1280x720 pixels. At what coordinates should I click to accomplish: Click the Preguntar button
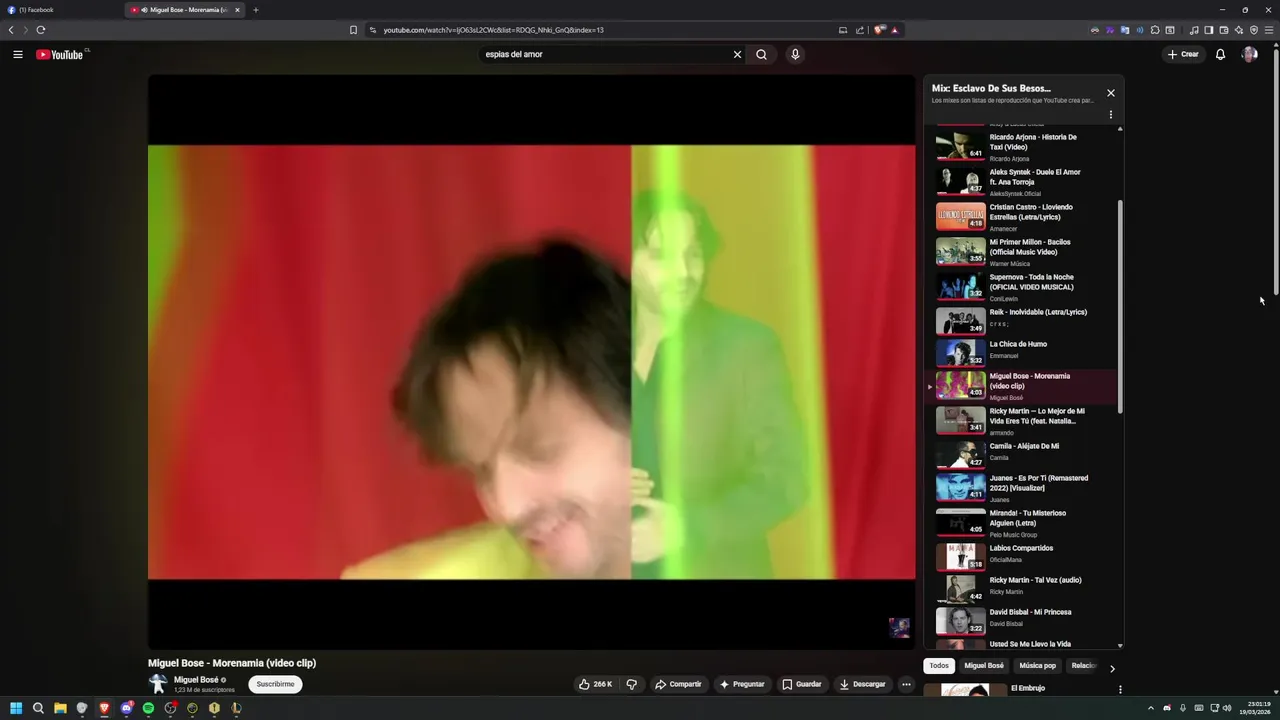742,684
